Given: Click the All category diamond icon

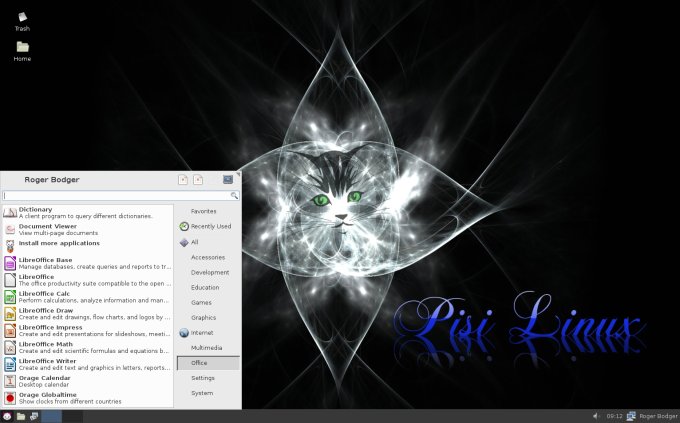Looking at the screenshot, I should point(184,242).
